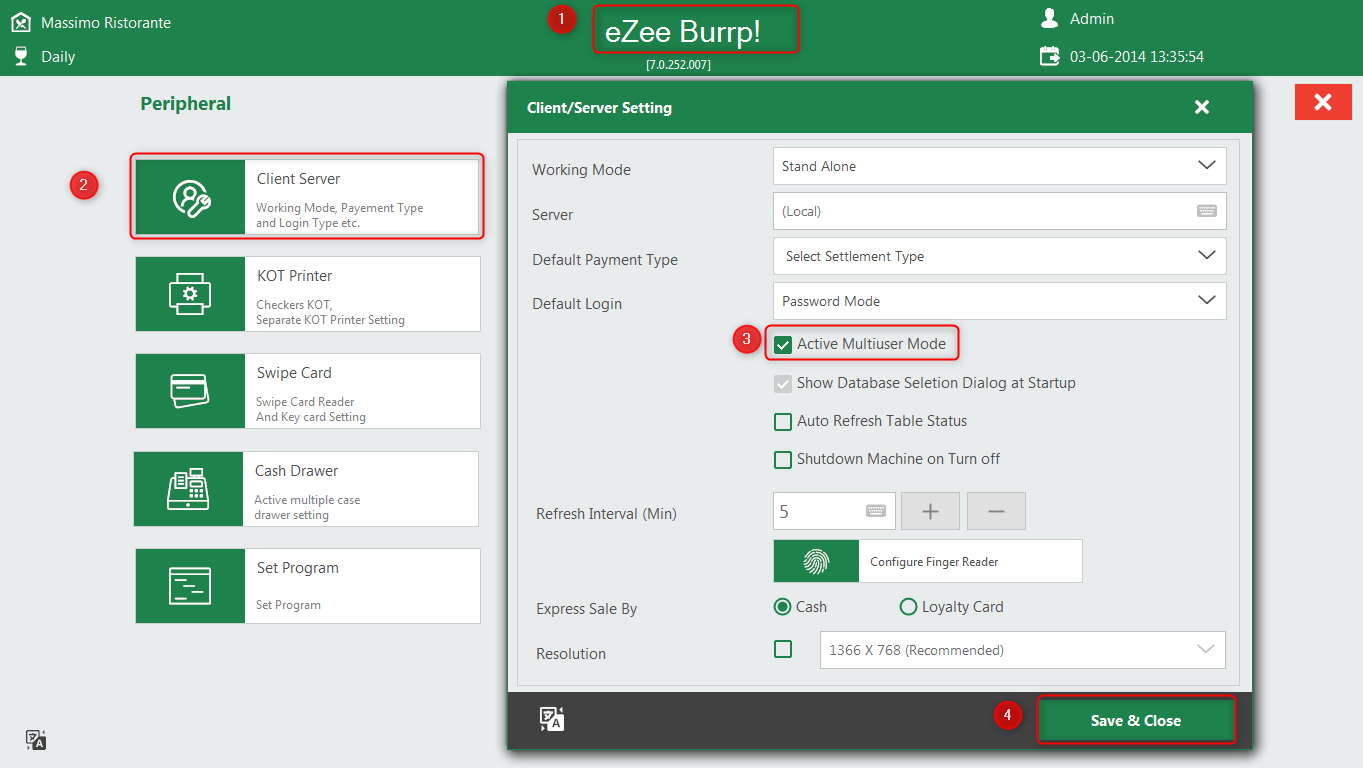Open the Cash Drawer settings tile
The image size is (1363, 768).
(x=306, y=489)
